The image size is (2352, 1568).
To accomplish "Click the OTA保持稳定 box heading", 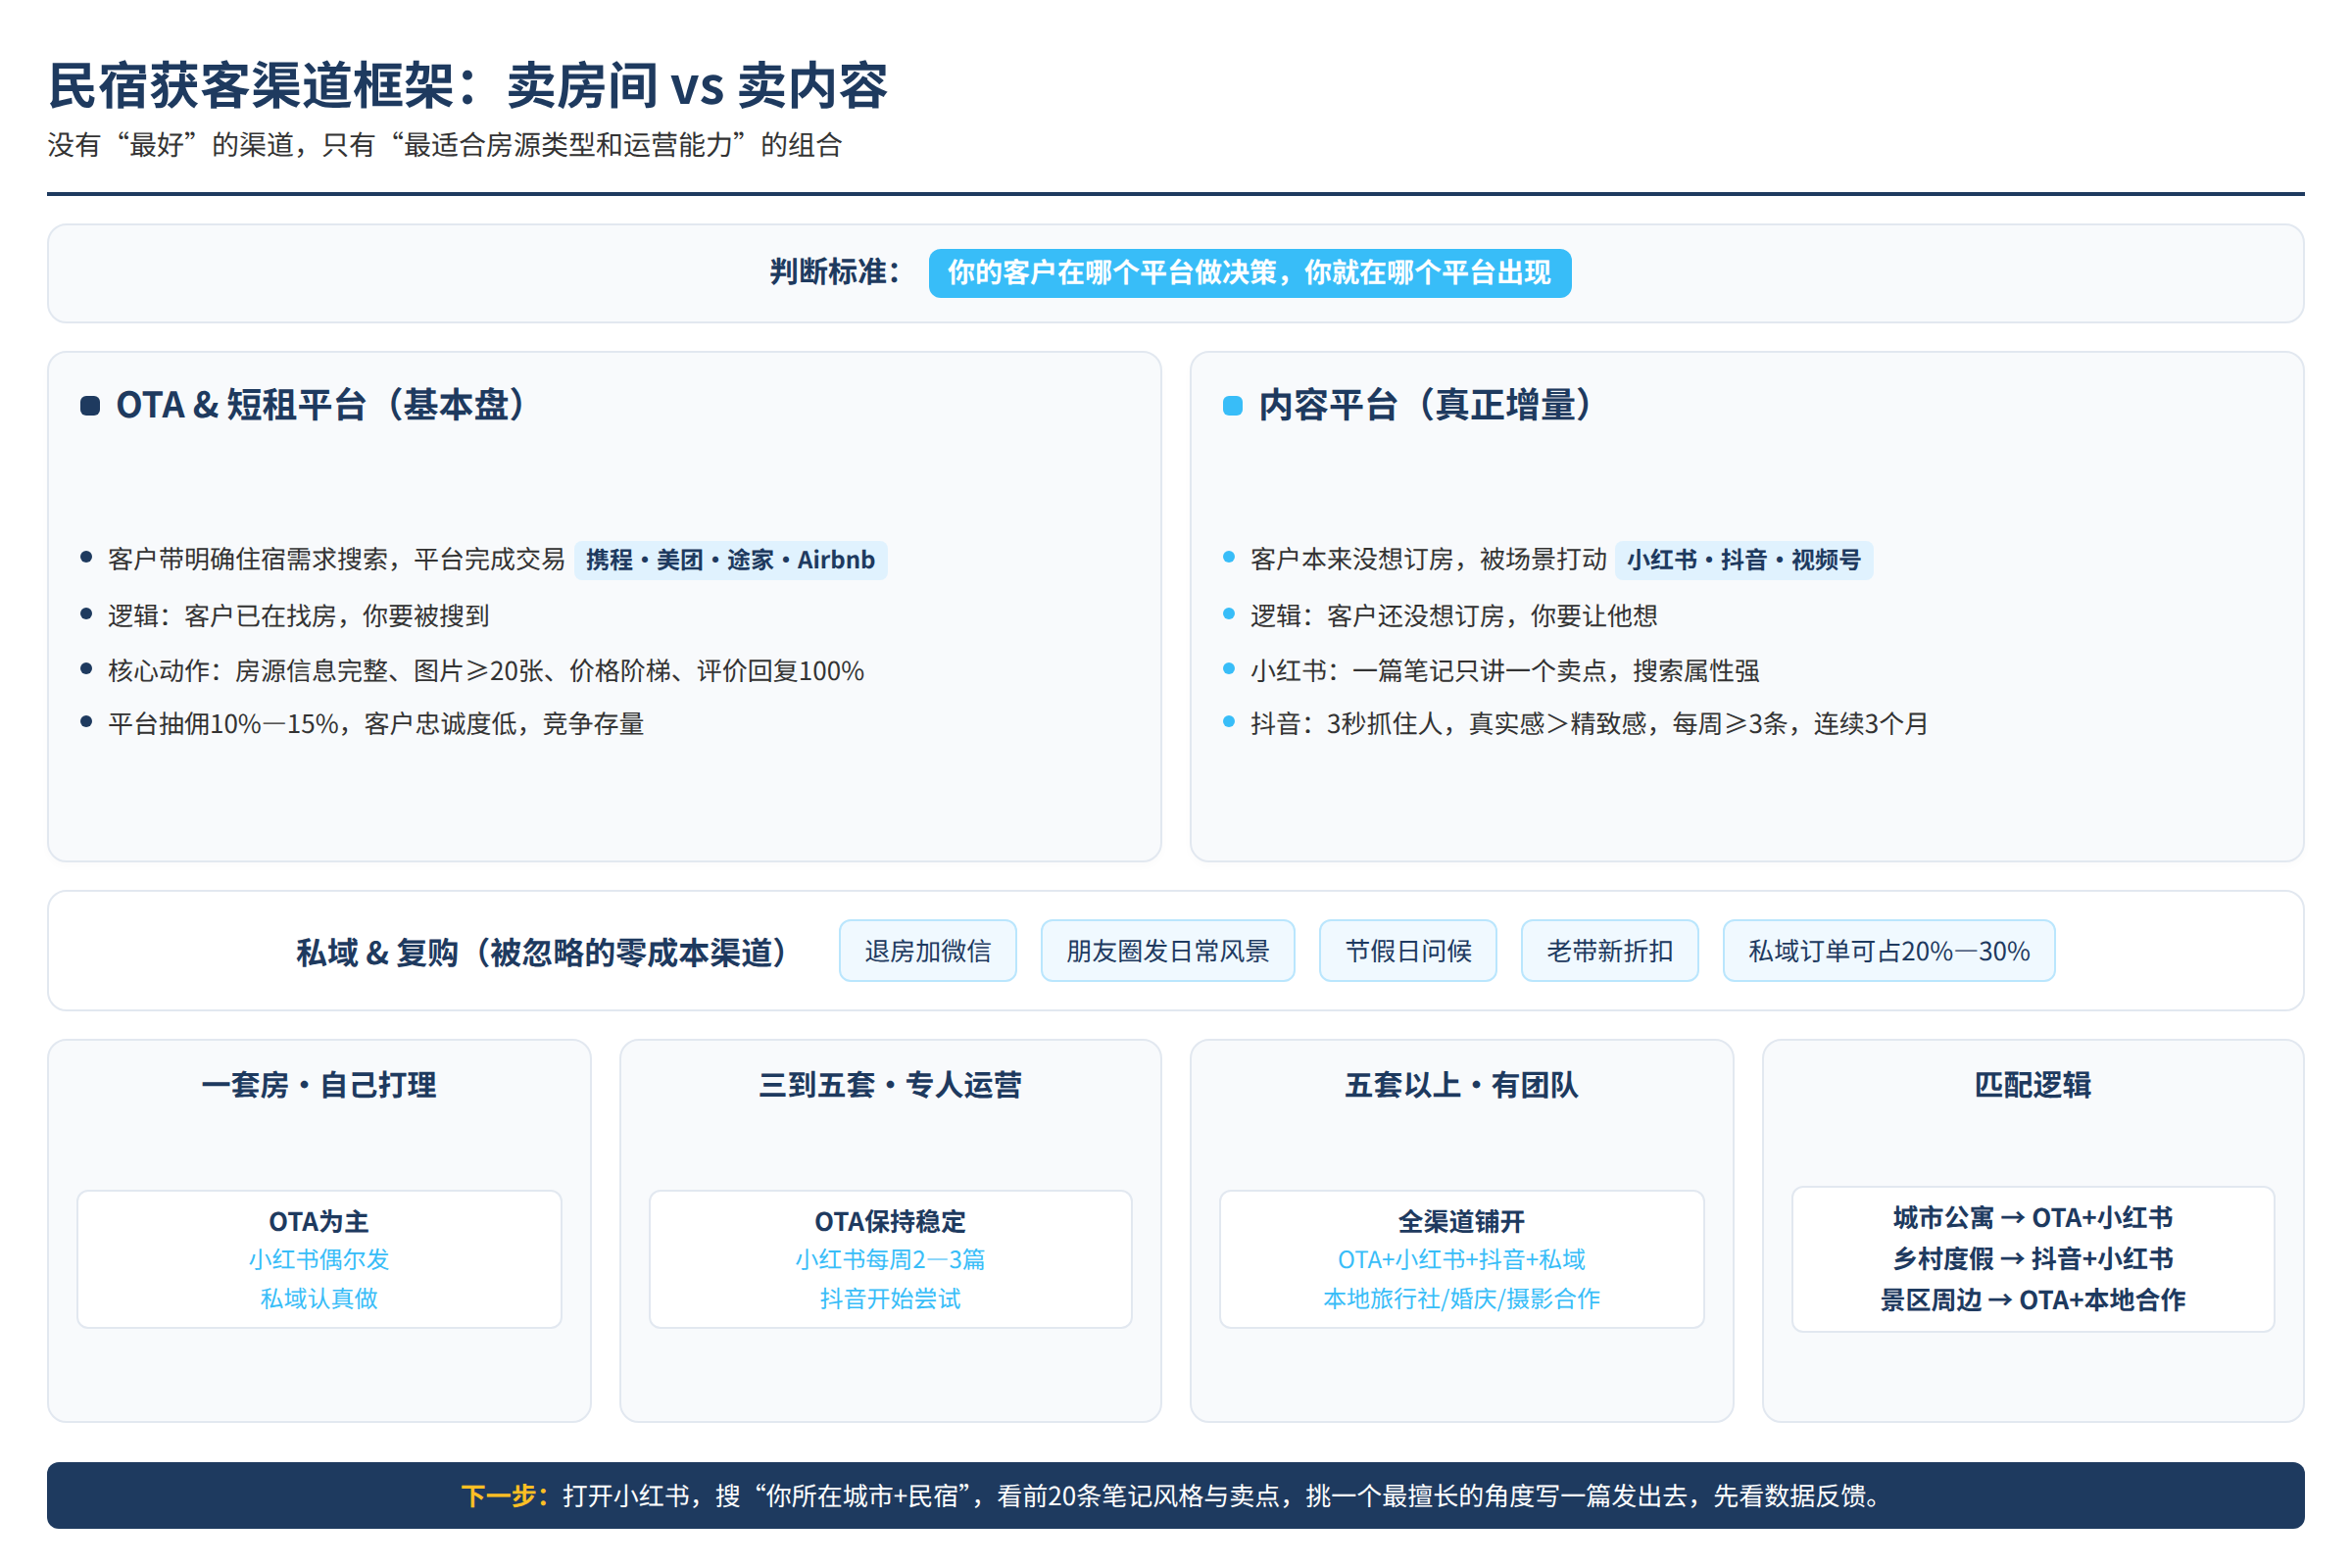I will coord(890,1221).
